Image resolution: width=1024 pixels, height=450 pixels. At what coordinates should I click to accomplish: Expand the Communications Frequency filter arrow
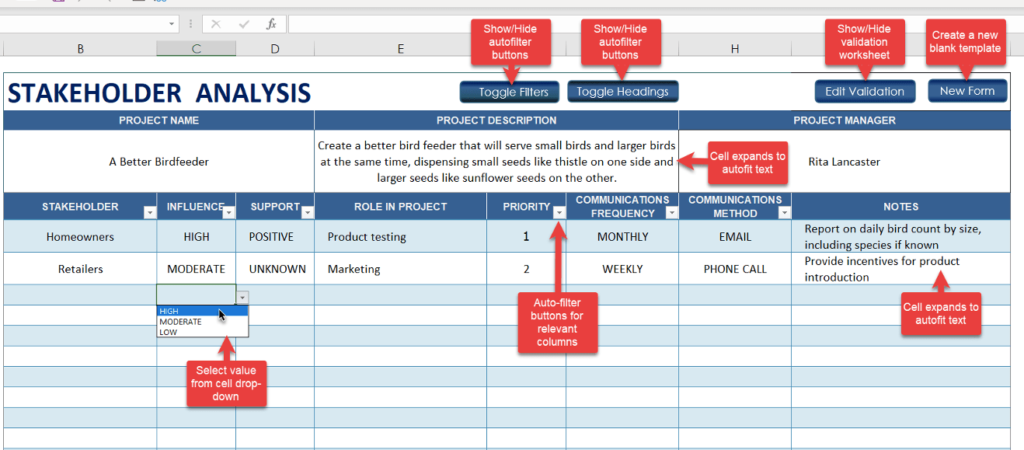coord(671,212)
